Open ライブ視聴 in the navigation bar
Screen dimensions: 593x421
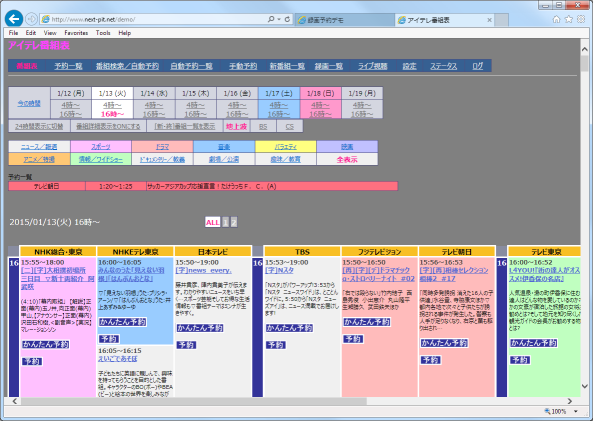pyautogui.click(x=373, y=66)
